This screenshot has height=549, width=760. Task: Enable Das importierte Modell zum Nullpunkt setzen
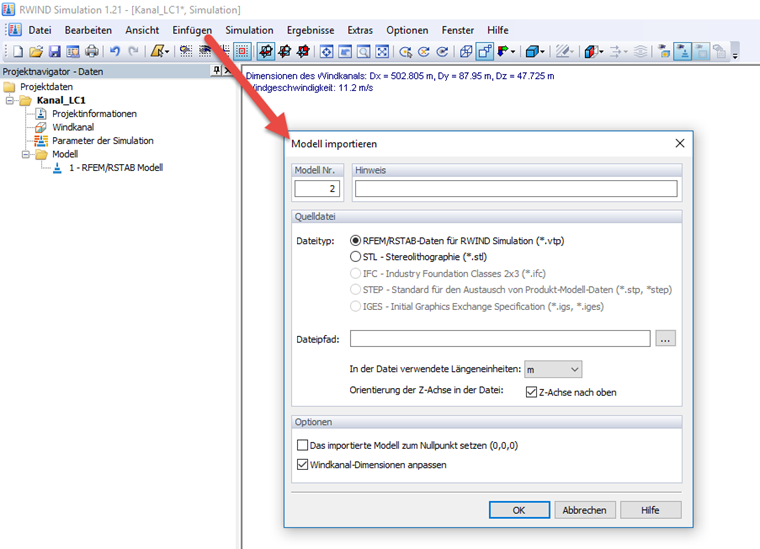click(x=302, y=445)
